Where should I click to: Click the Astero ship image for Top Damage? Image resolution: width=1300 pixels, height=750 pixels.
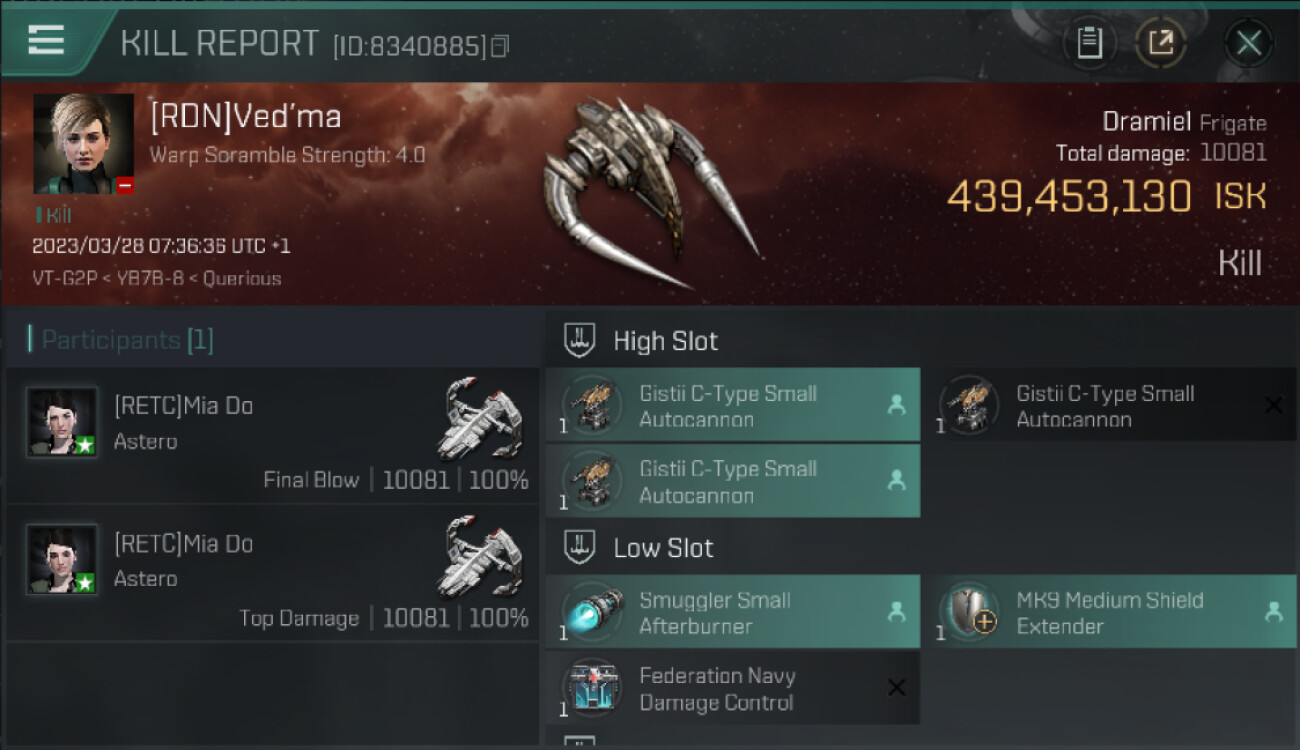480,556
